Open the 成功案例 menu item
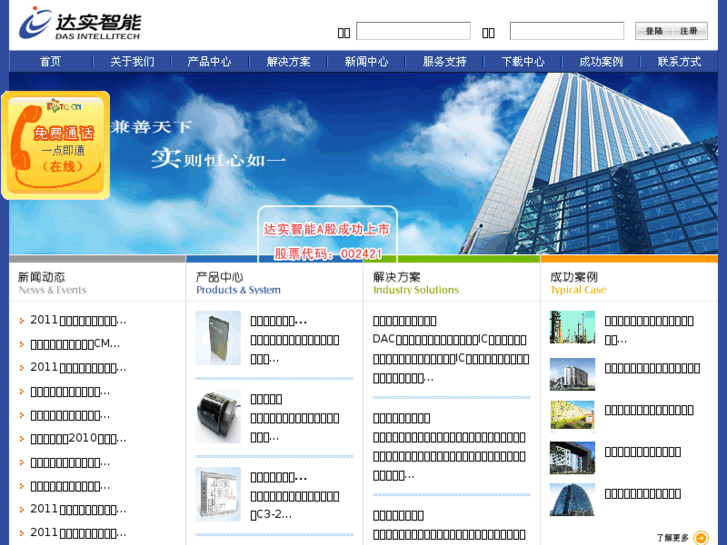This screenshot has width=727, height=545. point(601,62)
